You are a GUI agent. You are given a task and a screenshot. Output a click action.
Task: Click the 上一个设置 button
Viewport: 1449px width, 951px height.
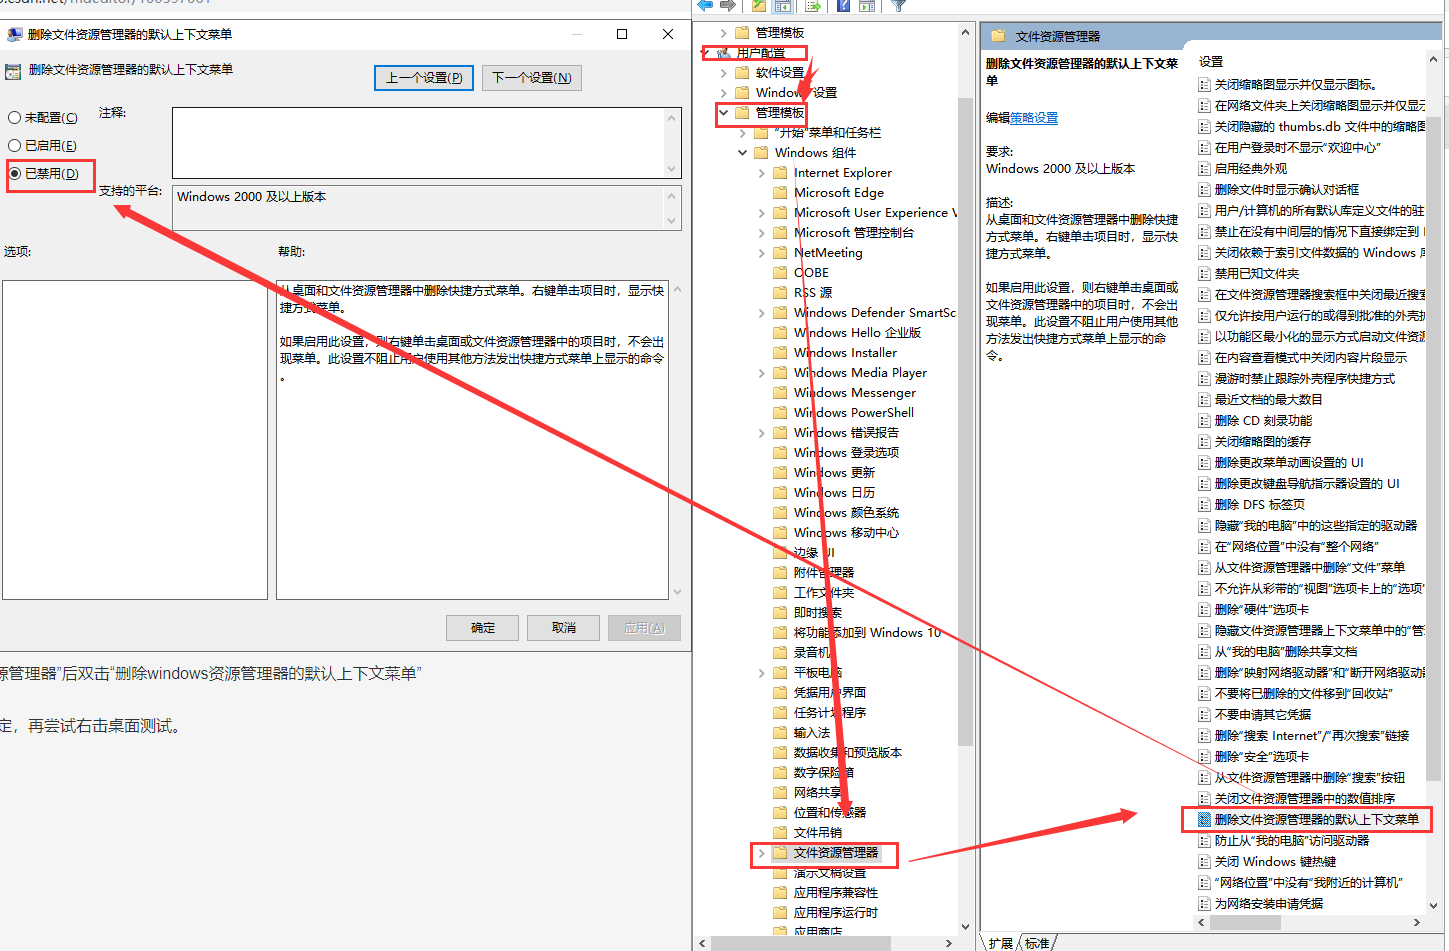coord(424,78)
